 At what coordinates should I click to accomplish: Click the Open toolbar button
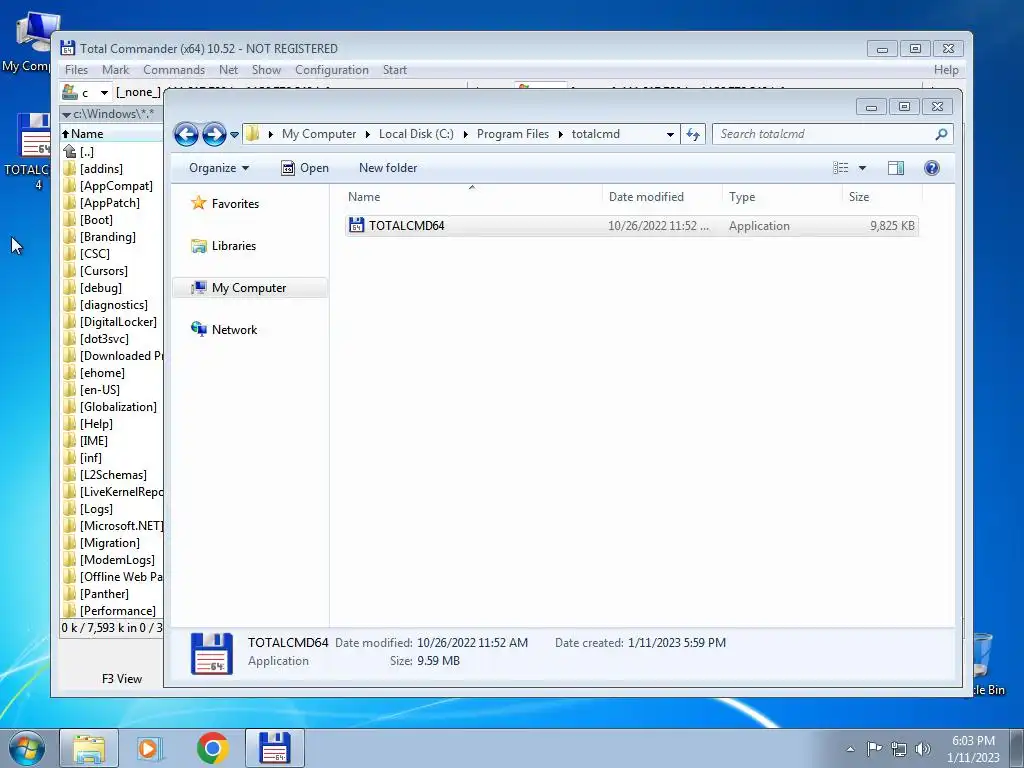[305, 168]
